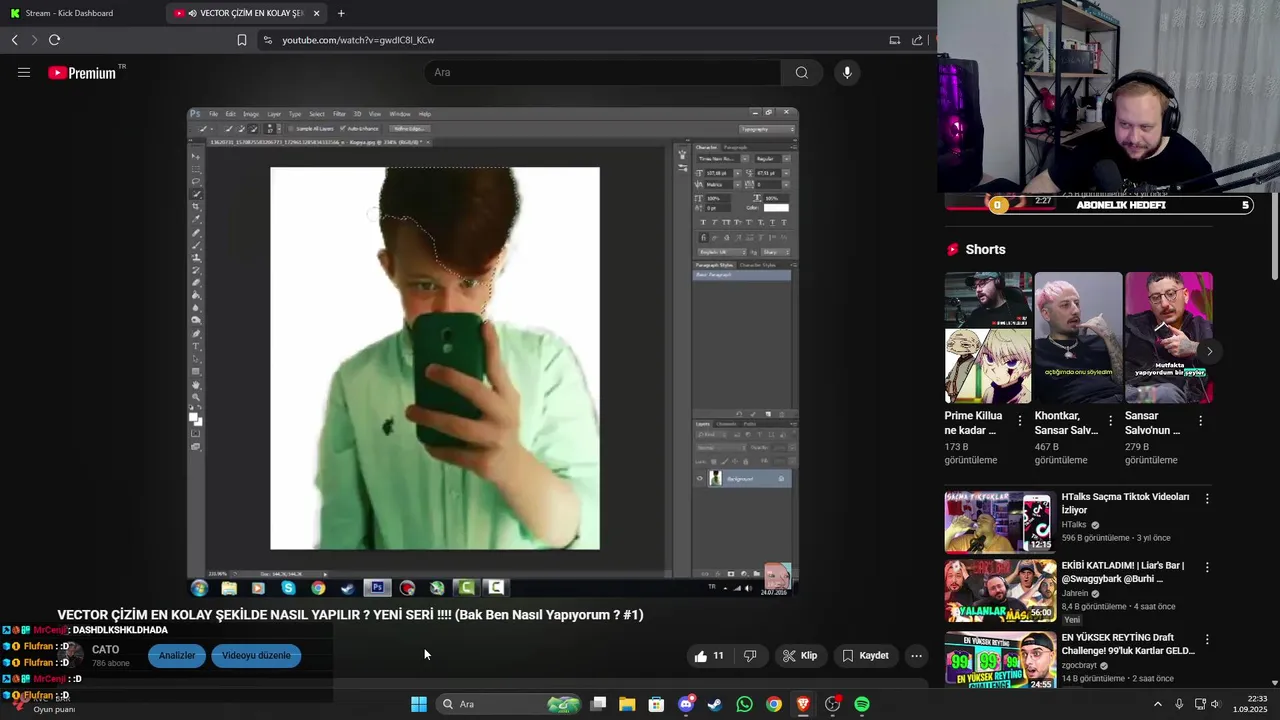This screenshot has width=1280, height=720.
Task: Open options menu for EKİBİ KATLADIM video
Action: (1207, 567)
